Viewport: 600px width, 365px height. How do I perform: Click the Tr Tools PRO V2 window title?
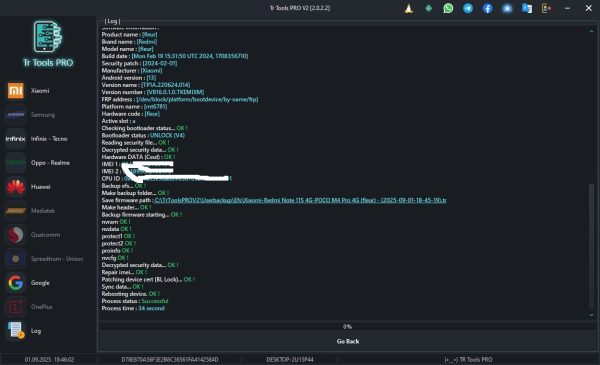300,8
